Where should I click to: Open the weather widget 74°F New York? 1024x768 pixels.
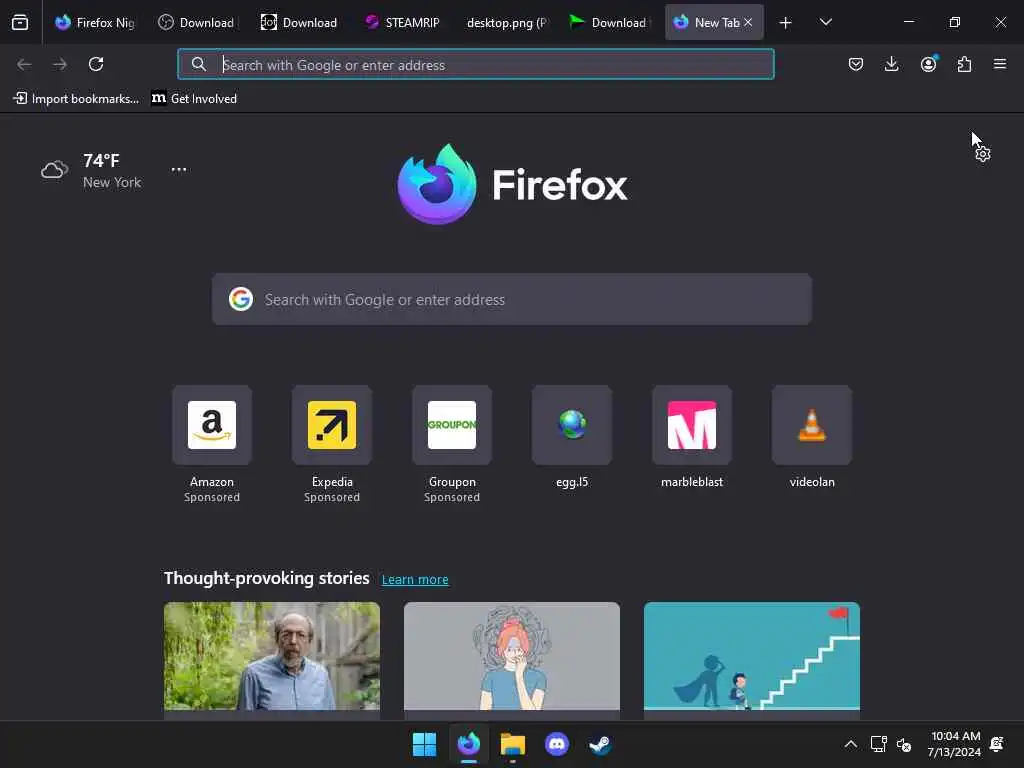tap(91, 171)
